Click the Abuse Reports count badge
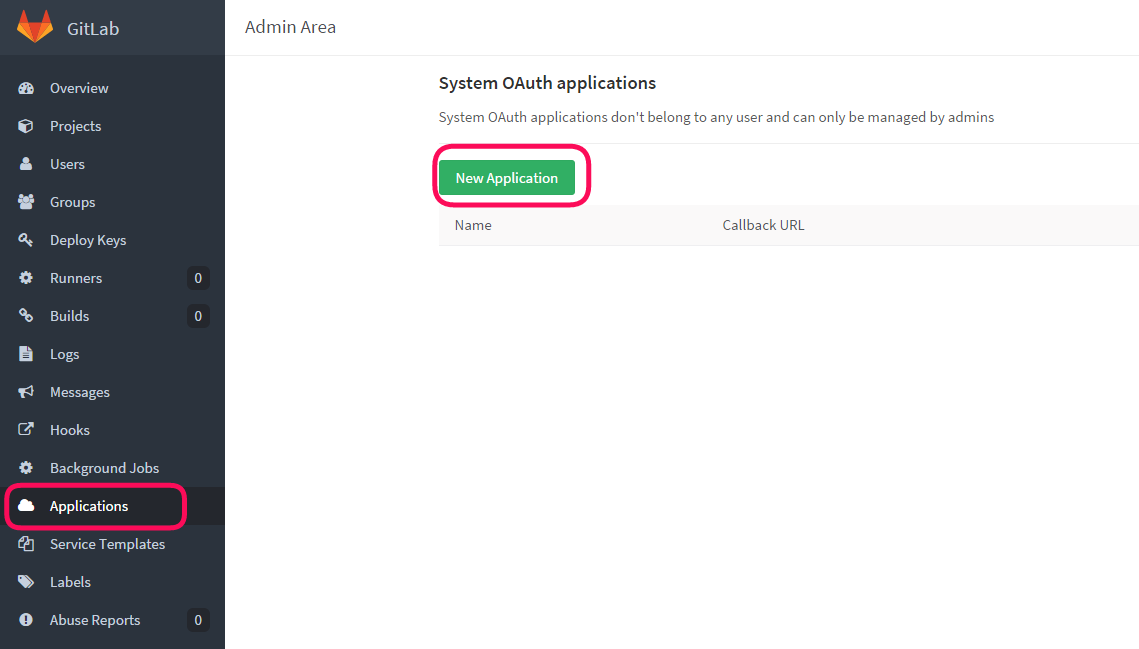 click(x=198, y=620)
